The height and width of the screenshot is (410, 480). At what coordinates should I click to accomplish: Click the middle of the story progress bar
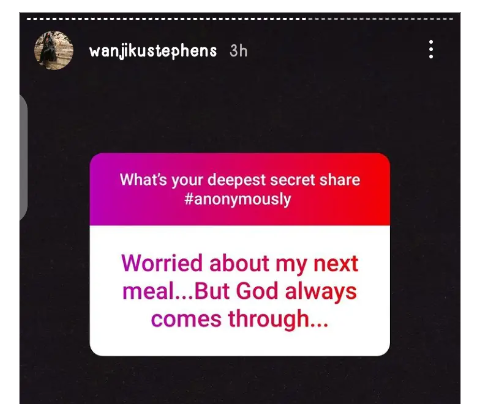pyautogui.click(x=240, y=19)
